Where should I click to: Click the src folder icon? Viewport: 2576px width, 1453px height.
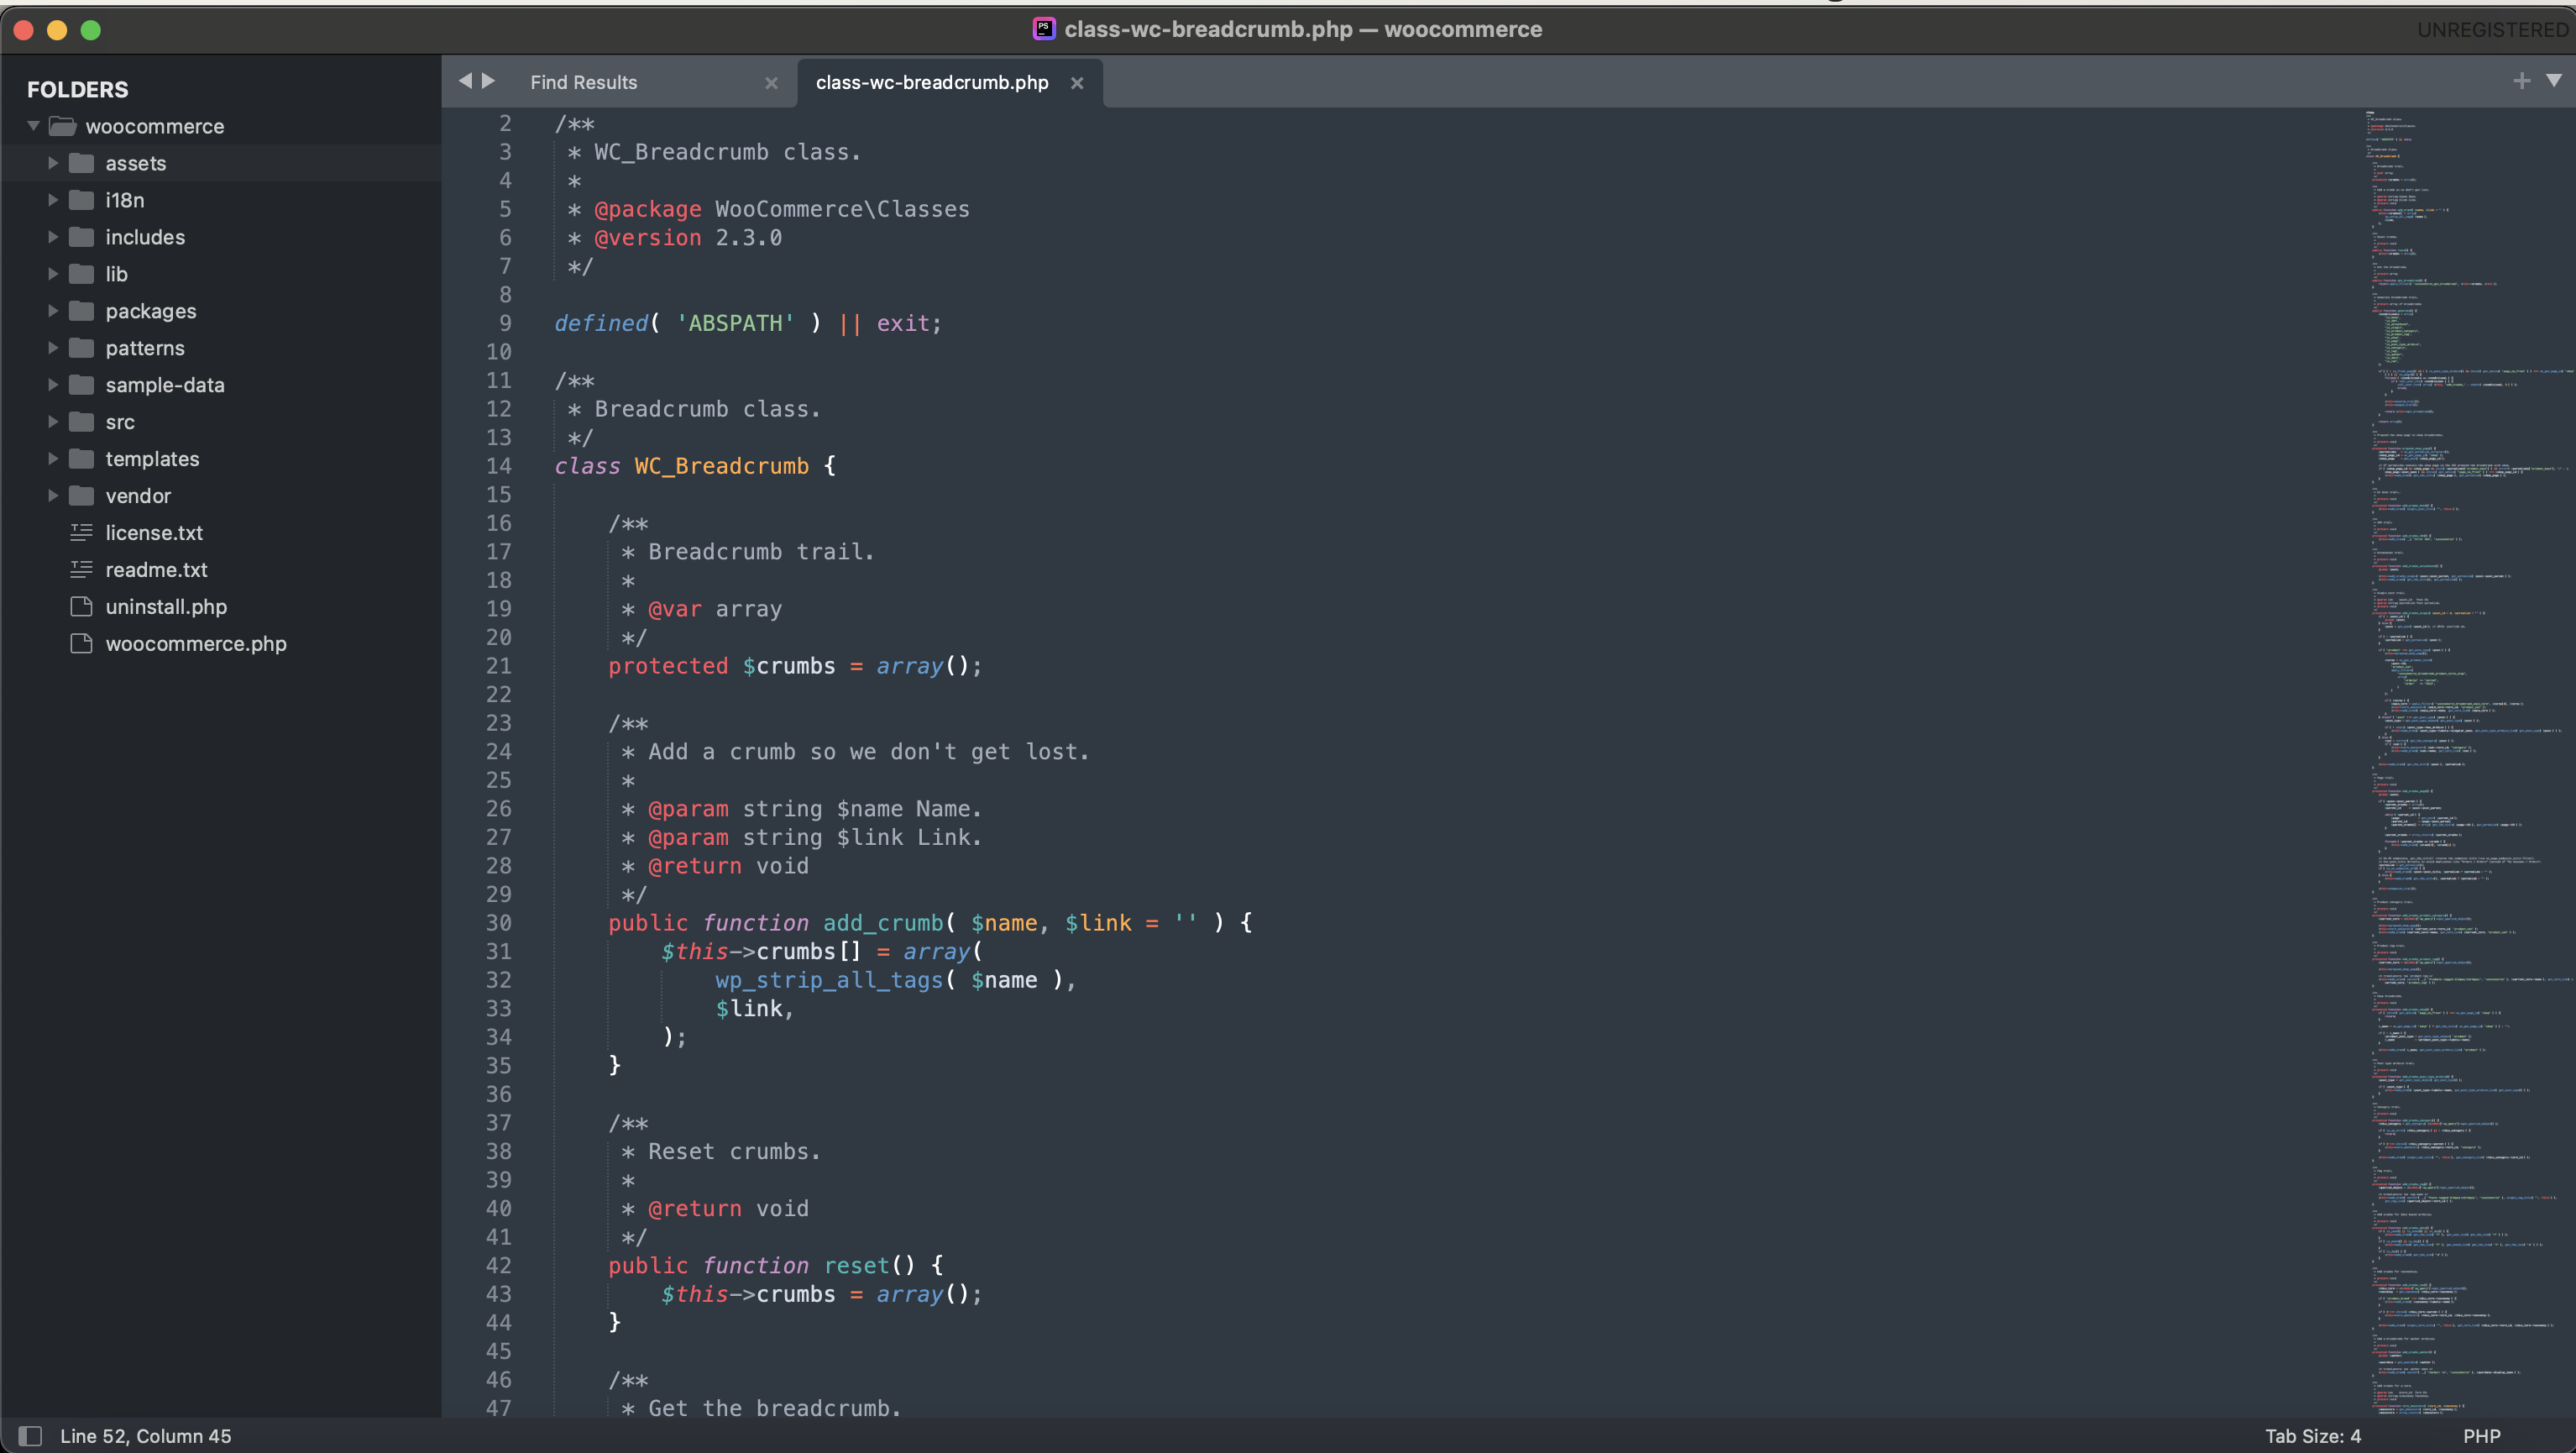(x=82, y=422)
